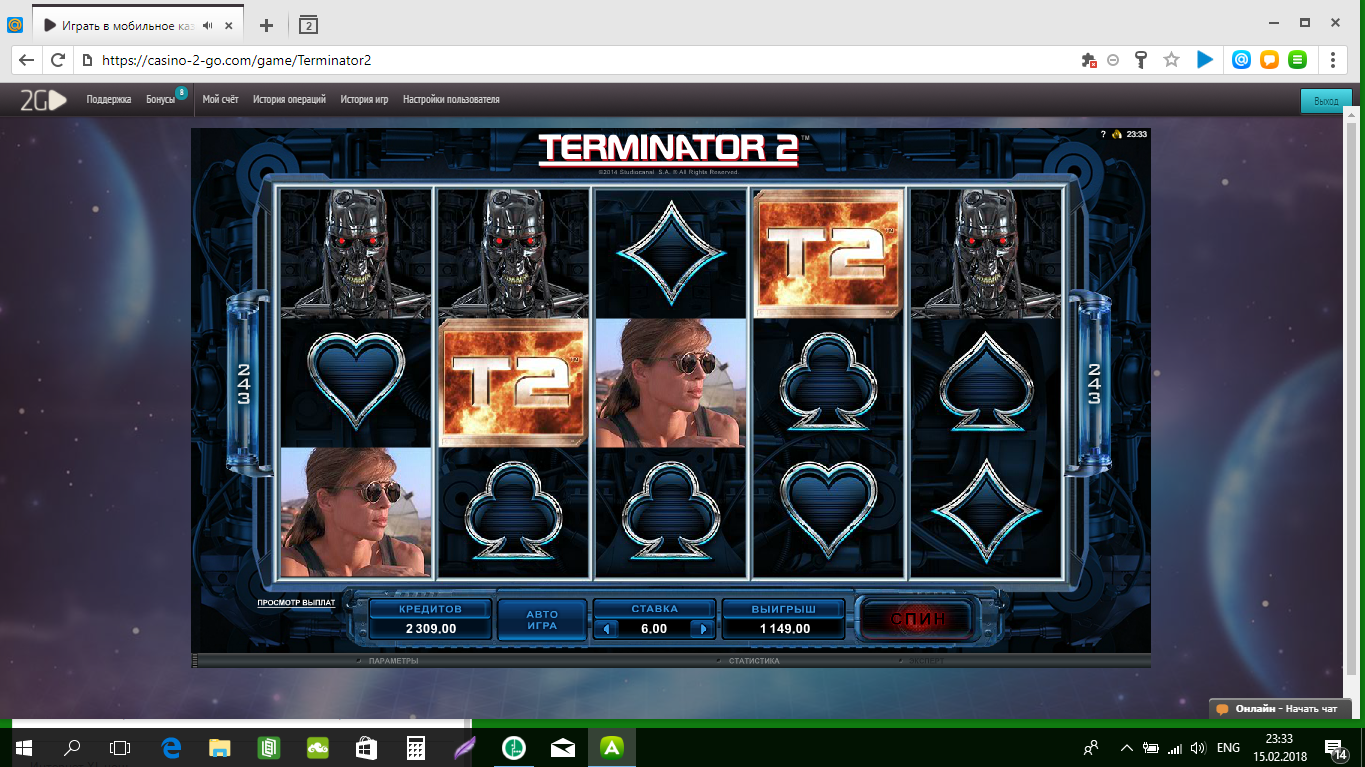1365x767 pixels.
Task: Click the blocked plugin puzzle icon
Action: click(1090, 60)
